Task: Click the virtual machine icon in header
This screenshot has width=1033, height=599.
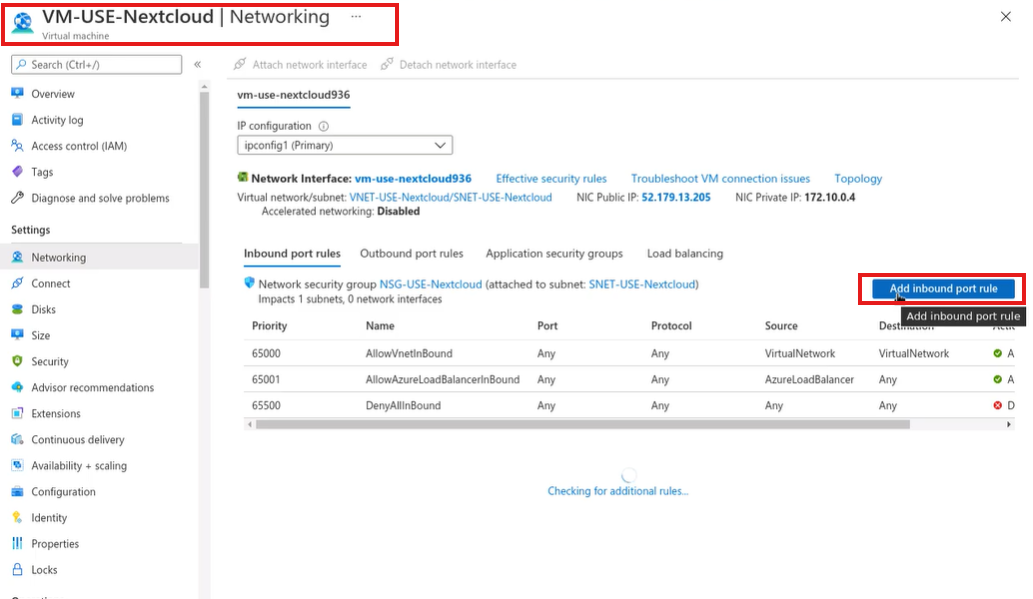Action: [23, 22]
